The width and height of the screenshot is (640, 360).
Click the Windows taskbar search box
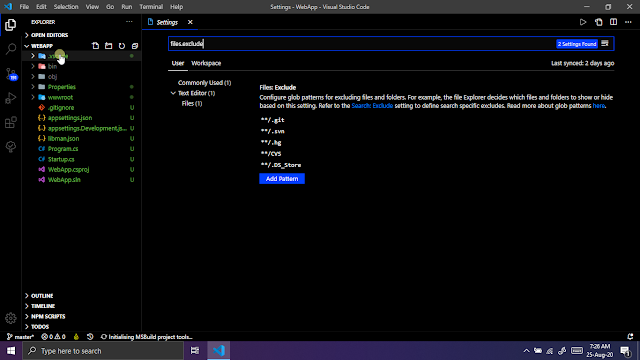click(103, 351)
